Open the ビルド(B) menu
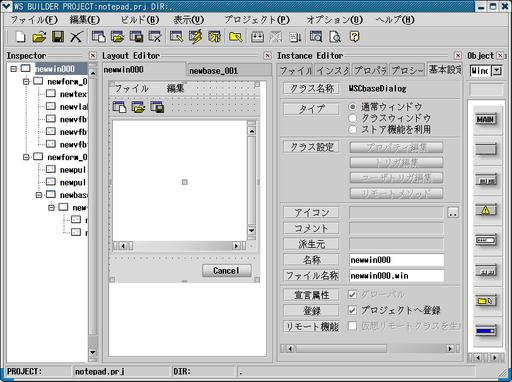The image size is (512, 382). pyautogui.click(x=140, y=20)
